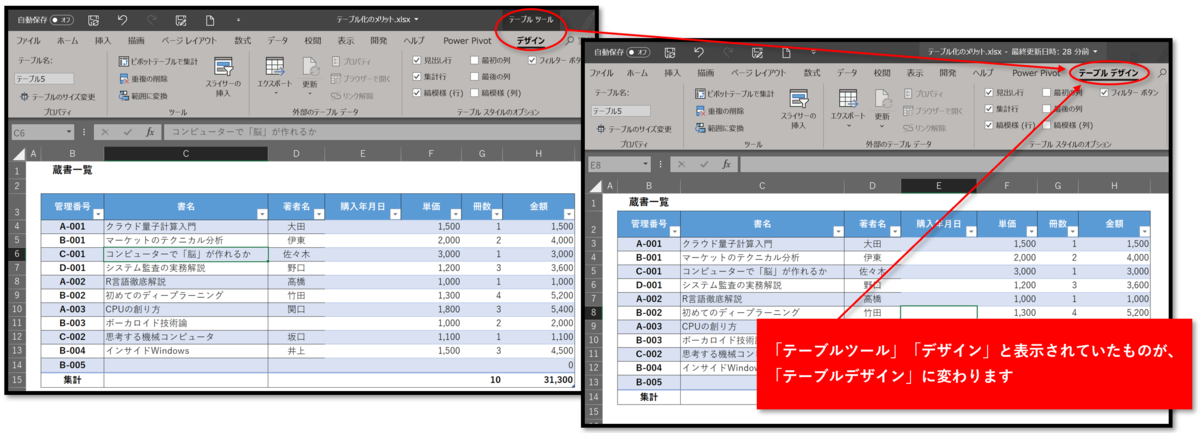This screenshot has width=1200, height=433.
Task: Click 範囲に変換 in left window ribbon
Action: coord(143,96)
